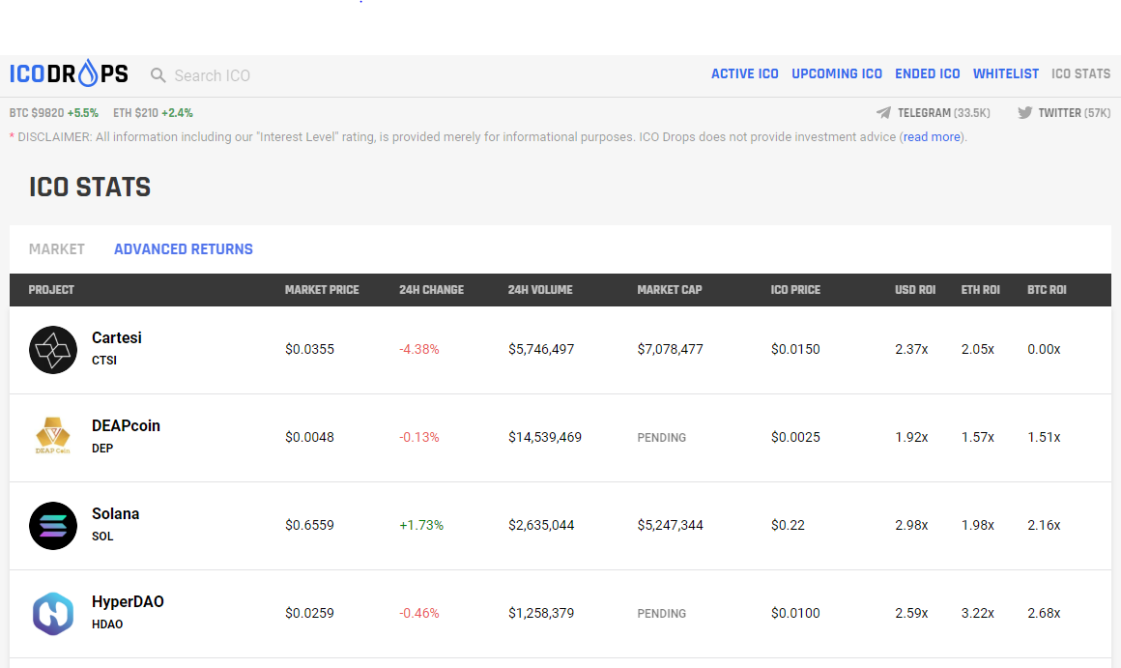This screenshot has width=1121, height=668.
Task: Click the HyperDAO logo icon
Action: pos(53,612)
